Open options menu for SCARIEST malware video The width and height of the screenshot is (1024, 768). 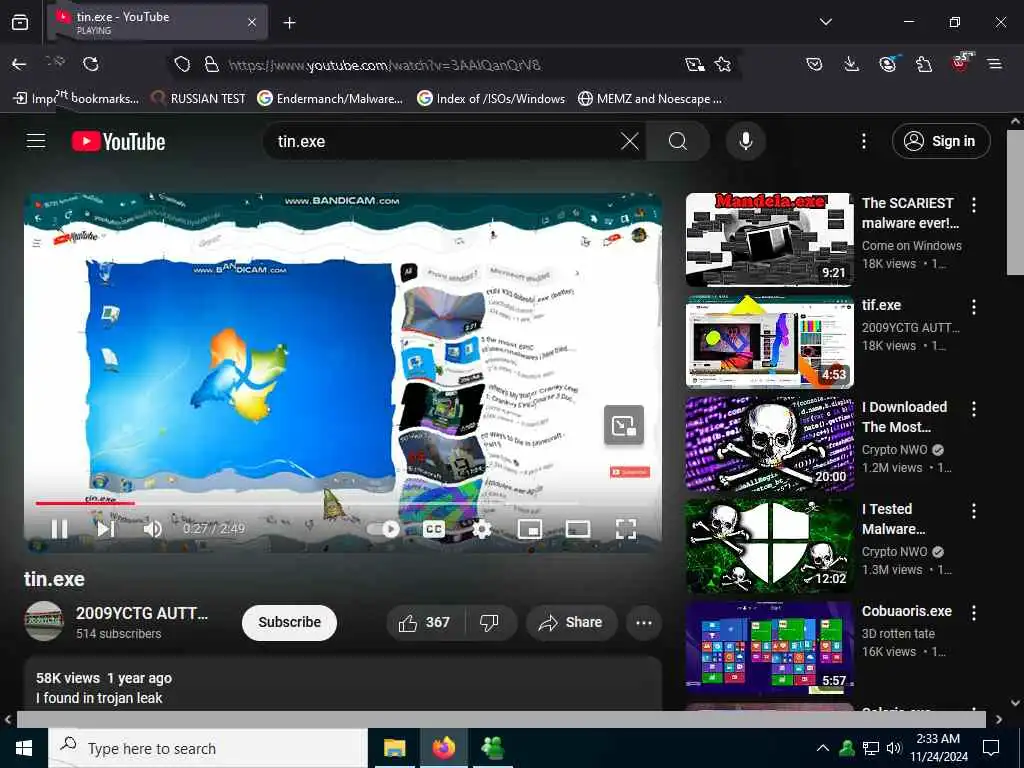point(974,205)
